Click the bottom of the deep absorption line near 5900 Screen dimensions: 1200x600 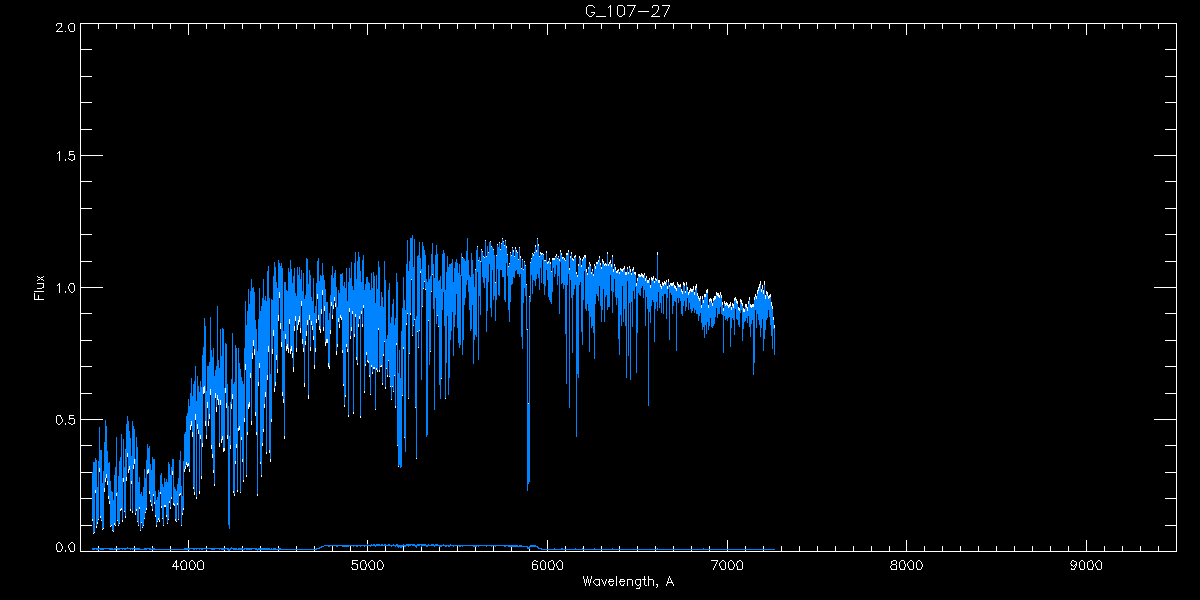click(528, 487)
